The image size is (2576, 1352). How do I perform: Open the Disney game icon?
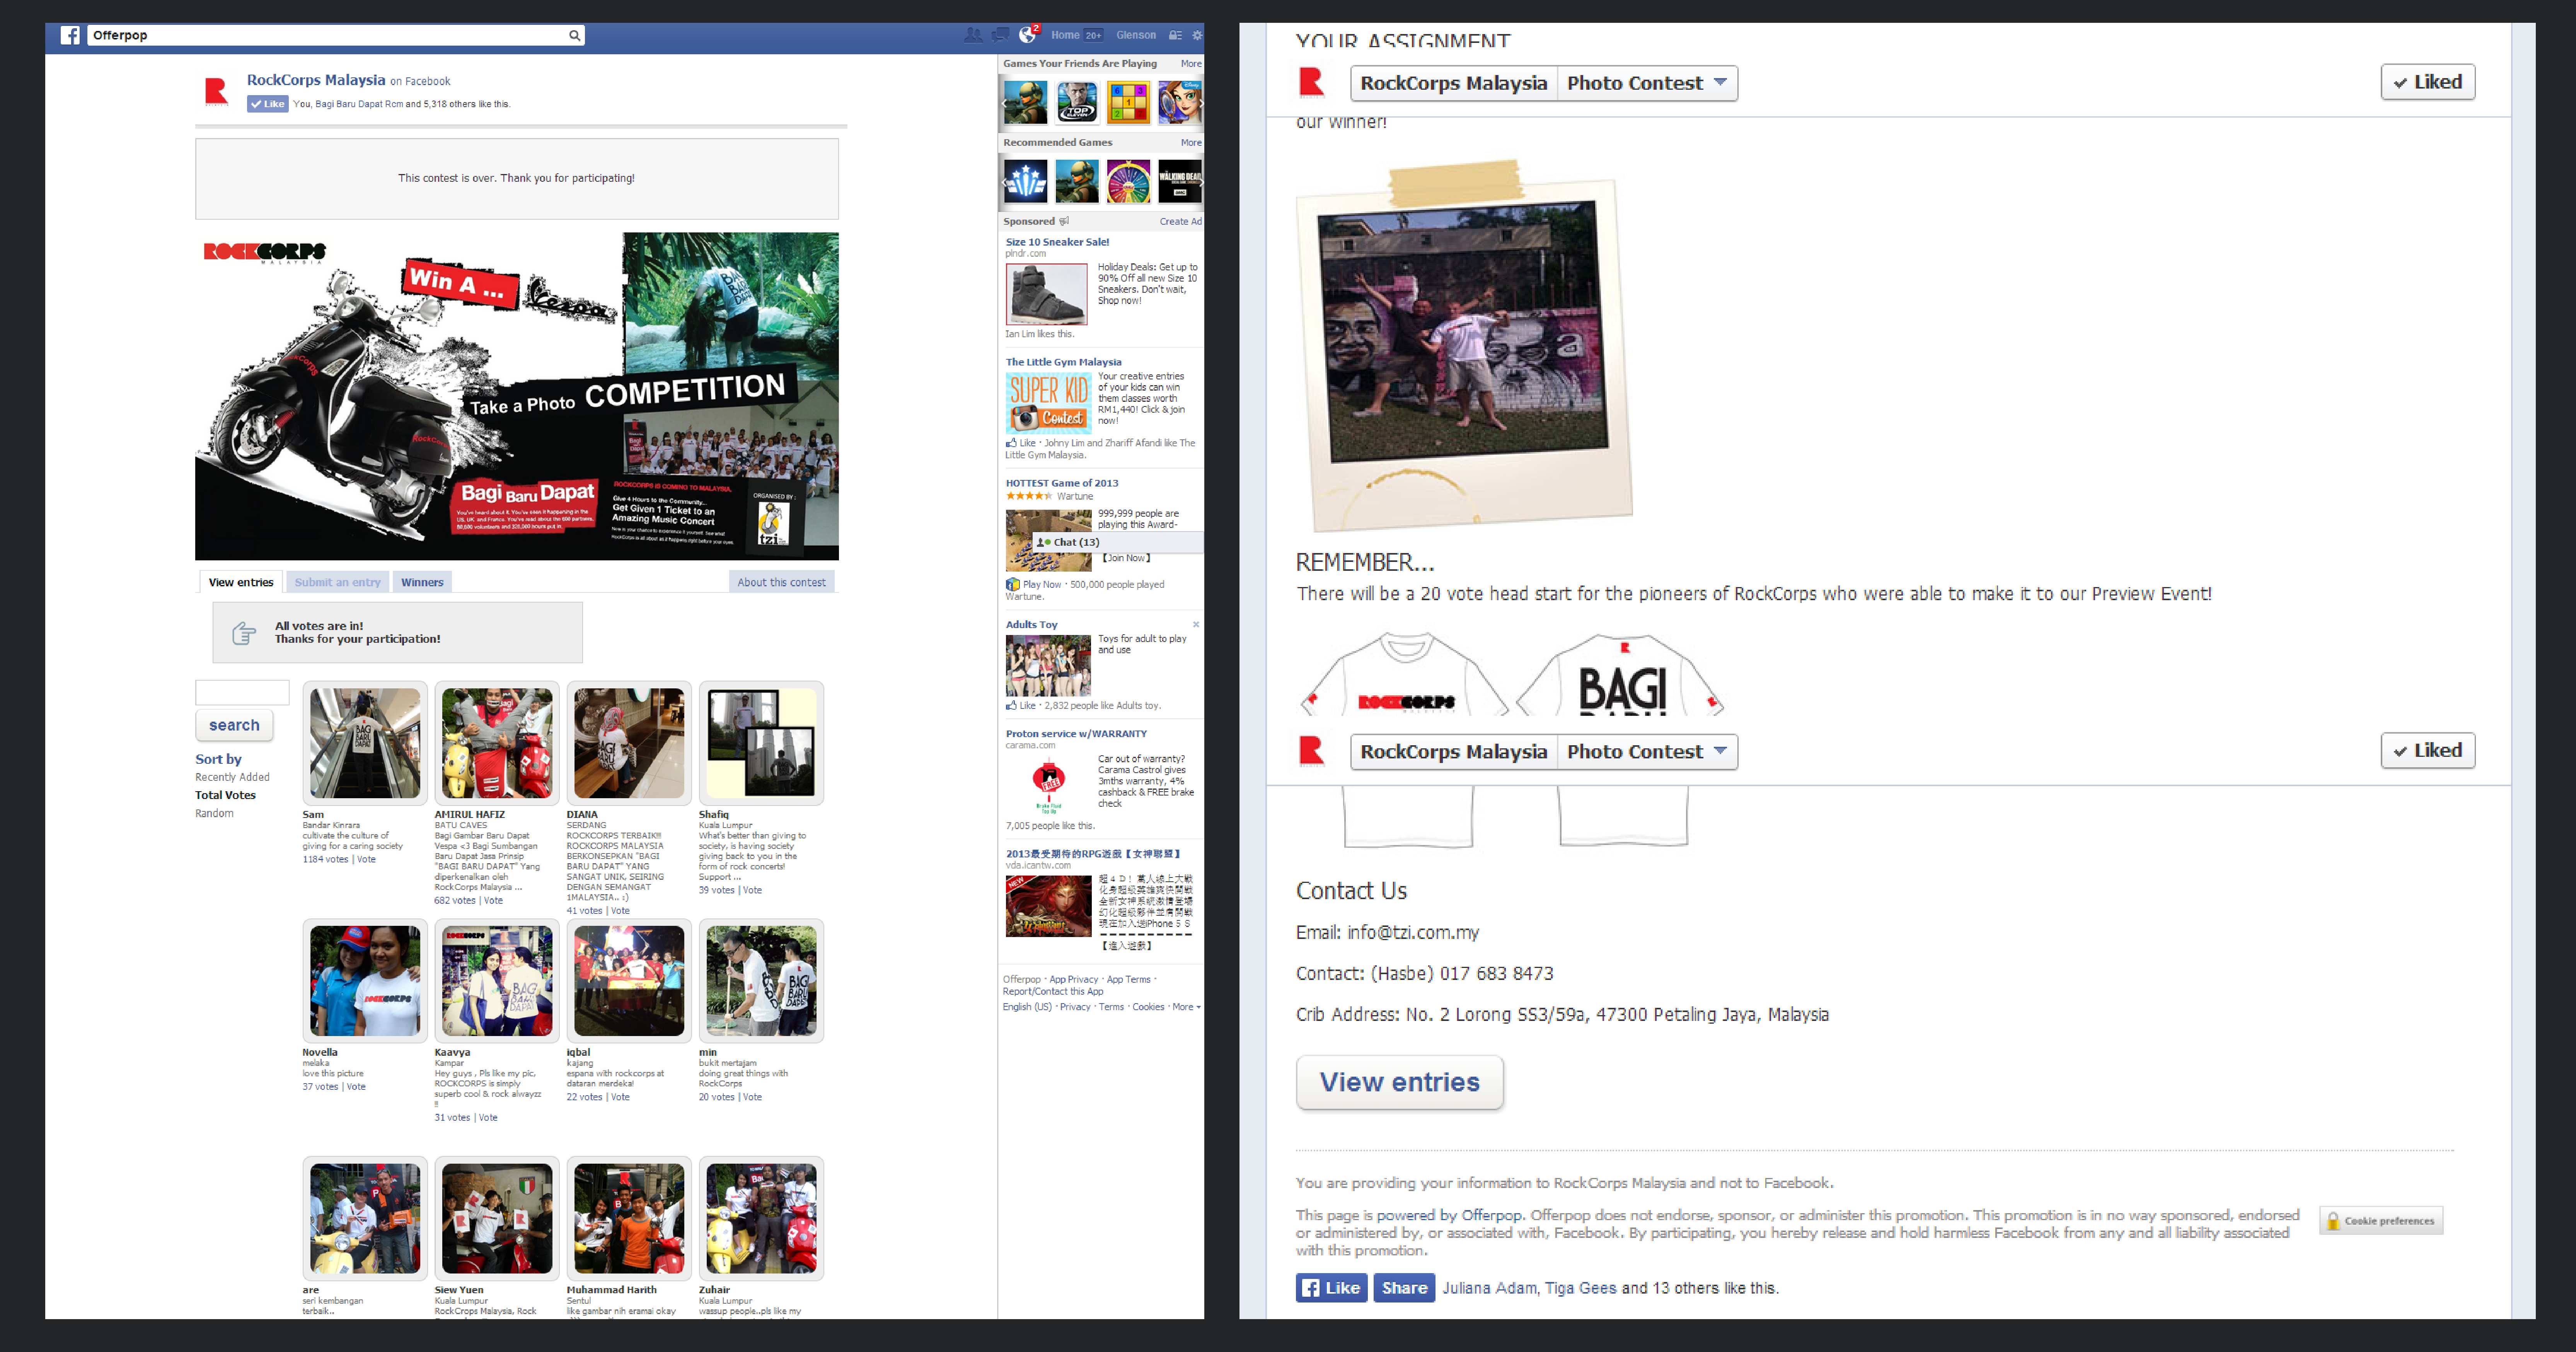pyautogui.click(x=1180, y=102)
